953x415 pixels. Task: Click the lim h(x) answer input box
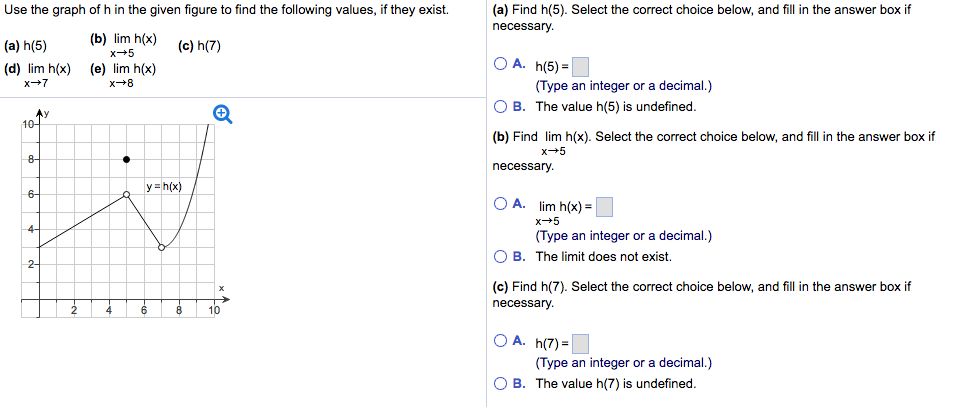604,207
